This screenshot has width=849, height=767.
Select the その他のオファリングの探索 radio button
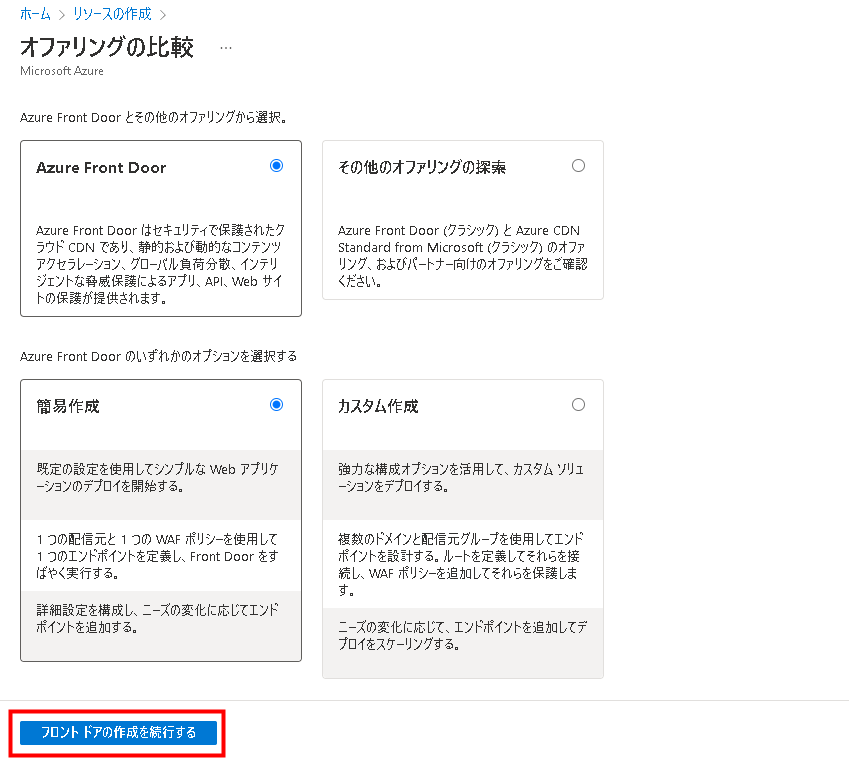pyautogui.click(x=578, y=166)
